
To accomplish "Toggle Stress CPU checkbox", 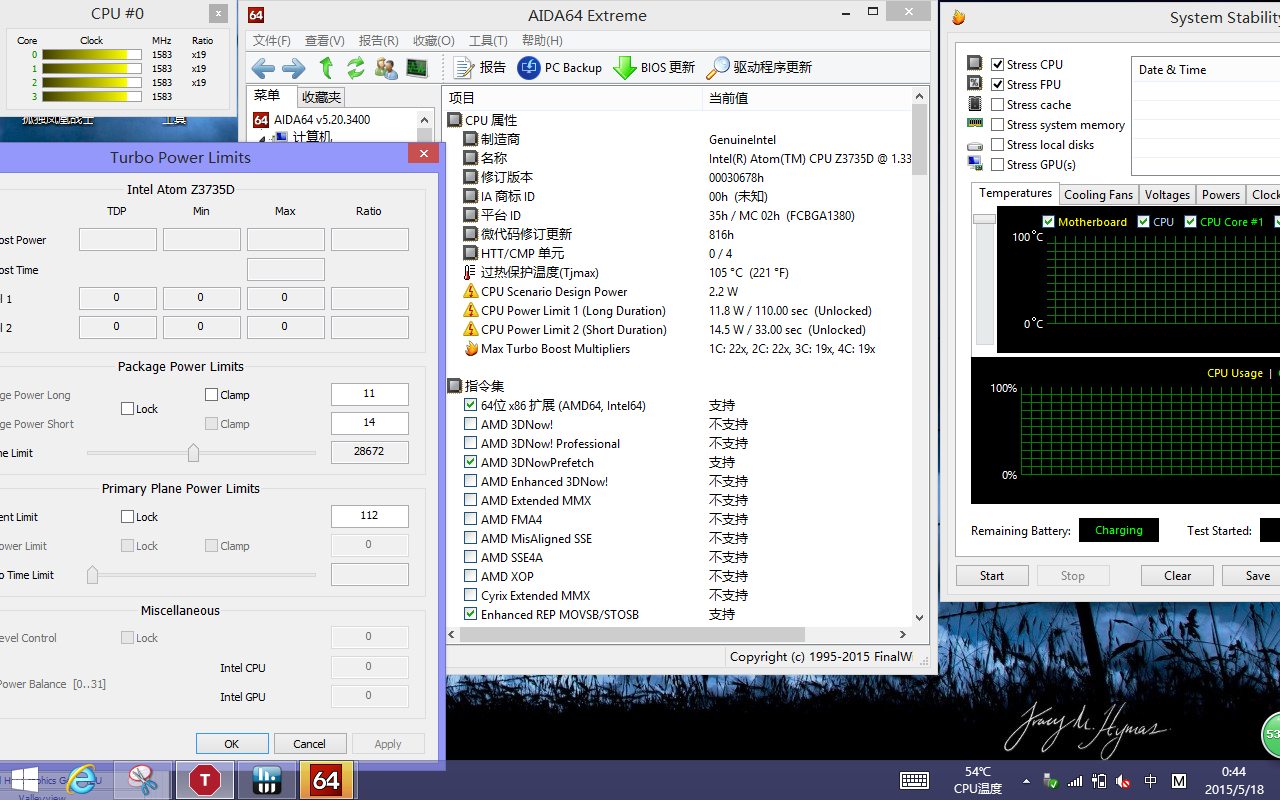I will click(x=997, y=64).
